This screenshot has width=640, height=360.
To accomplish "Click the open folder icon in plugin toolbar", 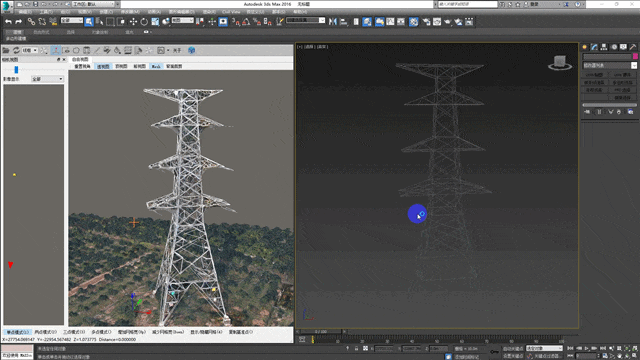I will (x=6, y=50).
